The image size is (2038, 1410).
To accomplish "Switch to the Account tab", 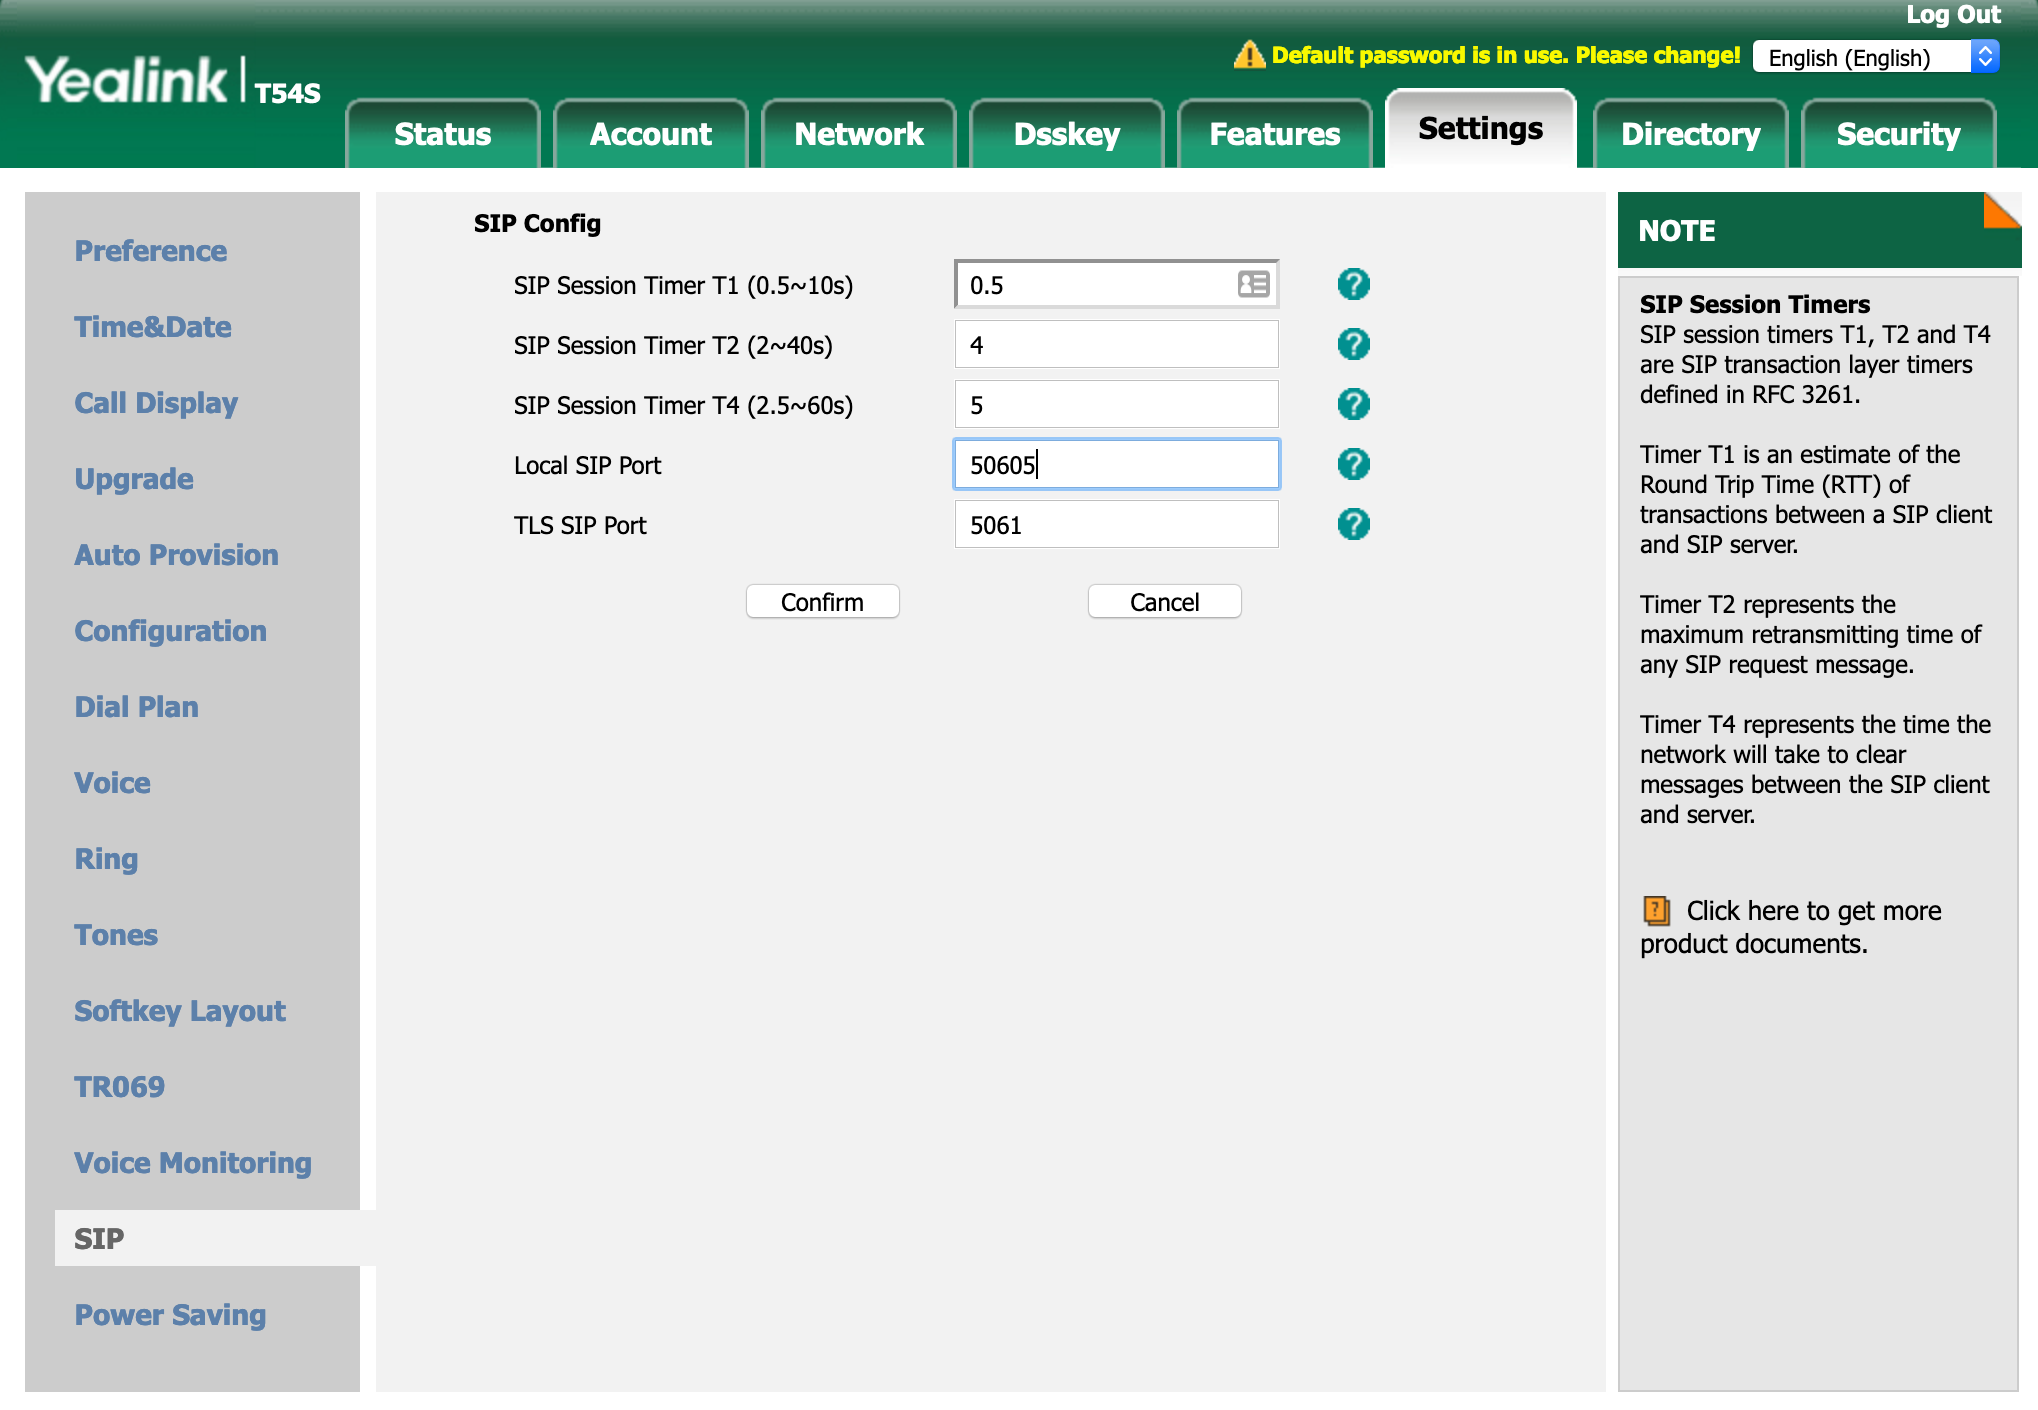I will click(x=650, y=134).
